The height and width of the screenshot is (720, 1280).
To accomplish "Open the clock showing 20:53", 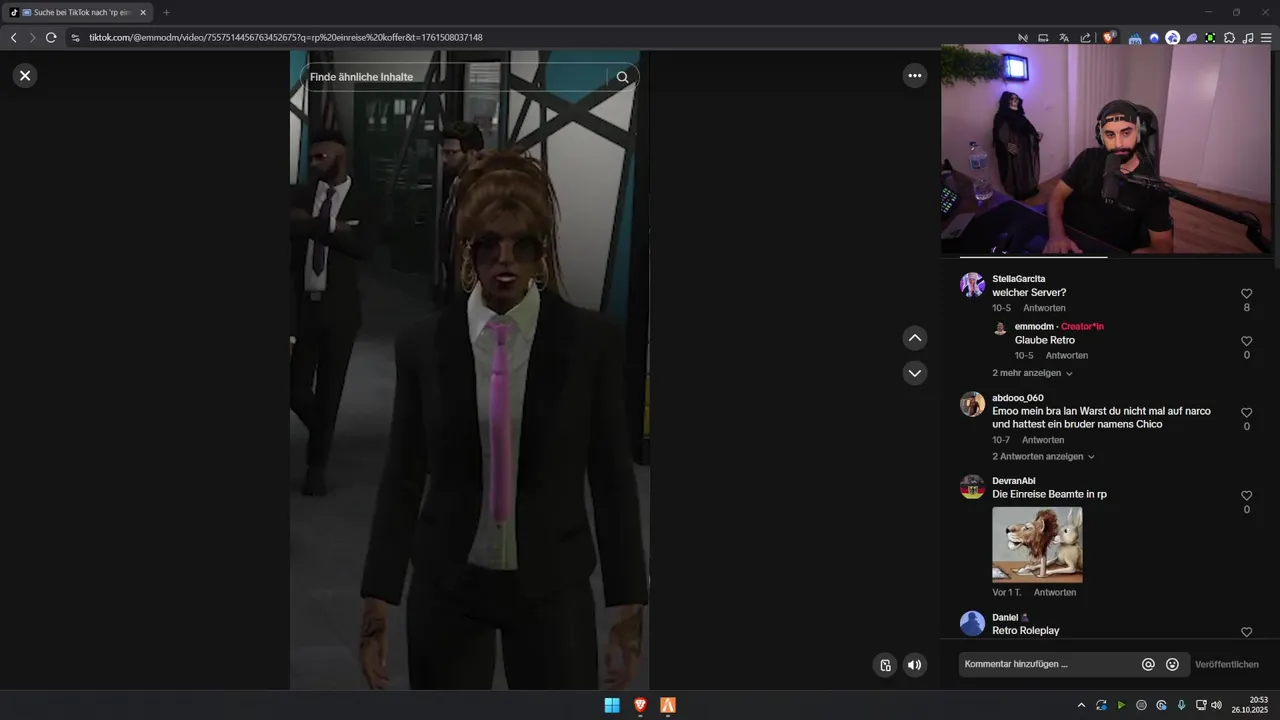I will coord(1250,705).
